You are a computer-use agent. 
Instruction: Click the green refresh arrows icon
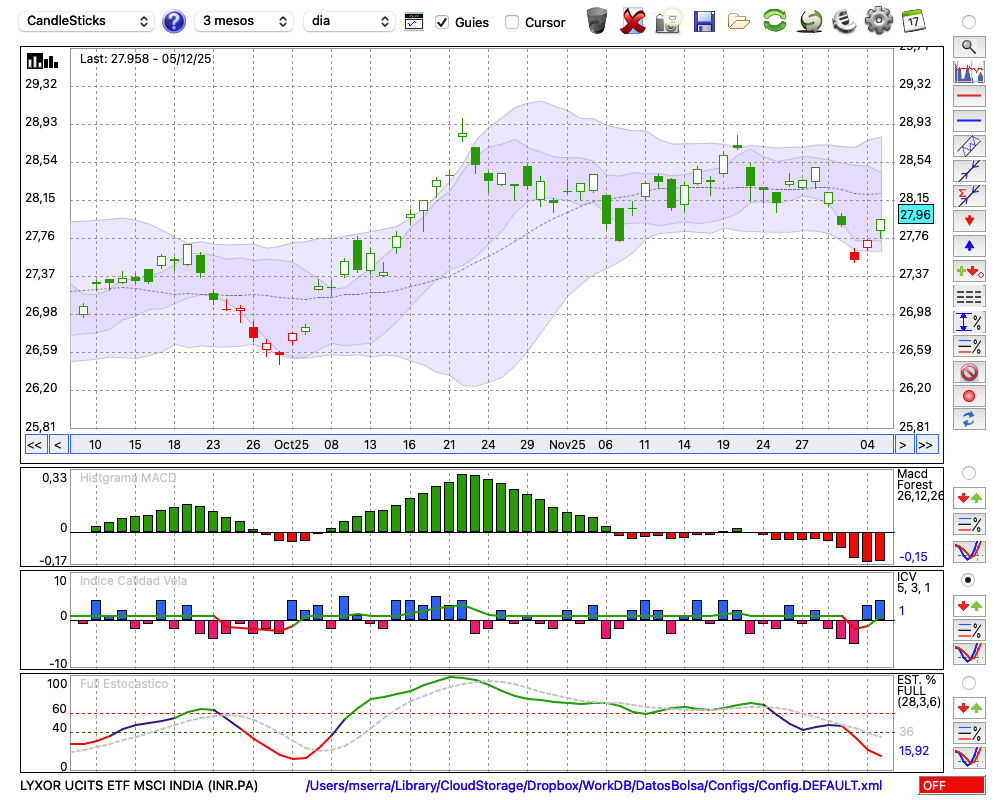pos(774,21)
